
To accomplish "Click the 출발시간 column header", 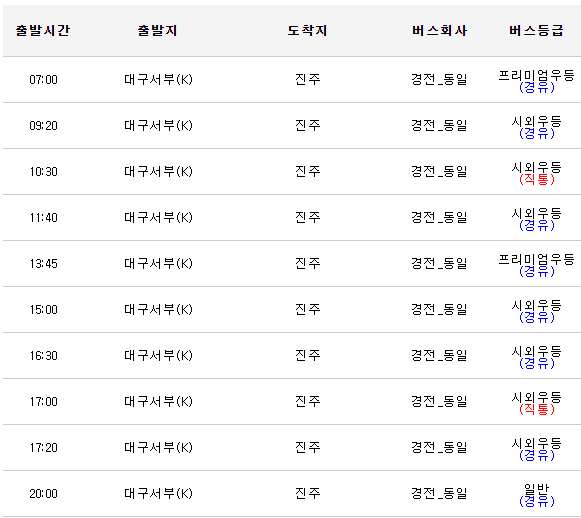I will 43,30.
